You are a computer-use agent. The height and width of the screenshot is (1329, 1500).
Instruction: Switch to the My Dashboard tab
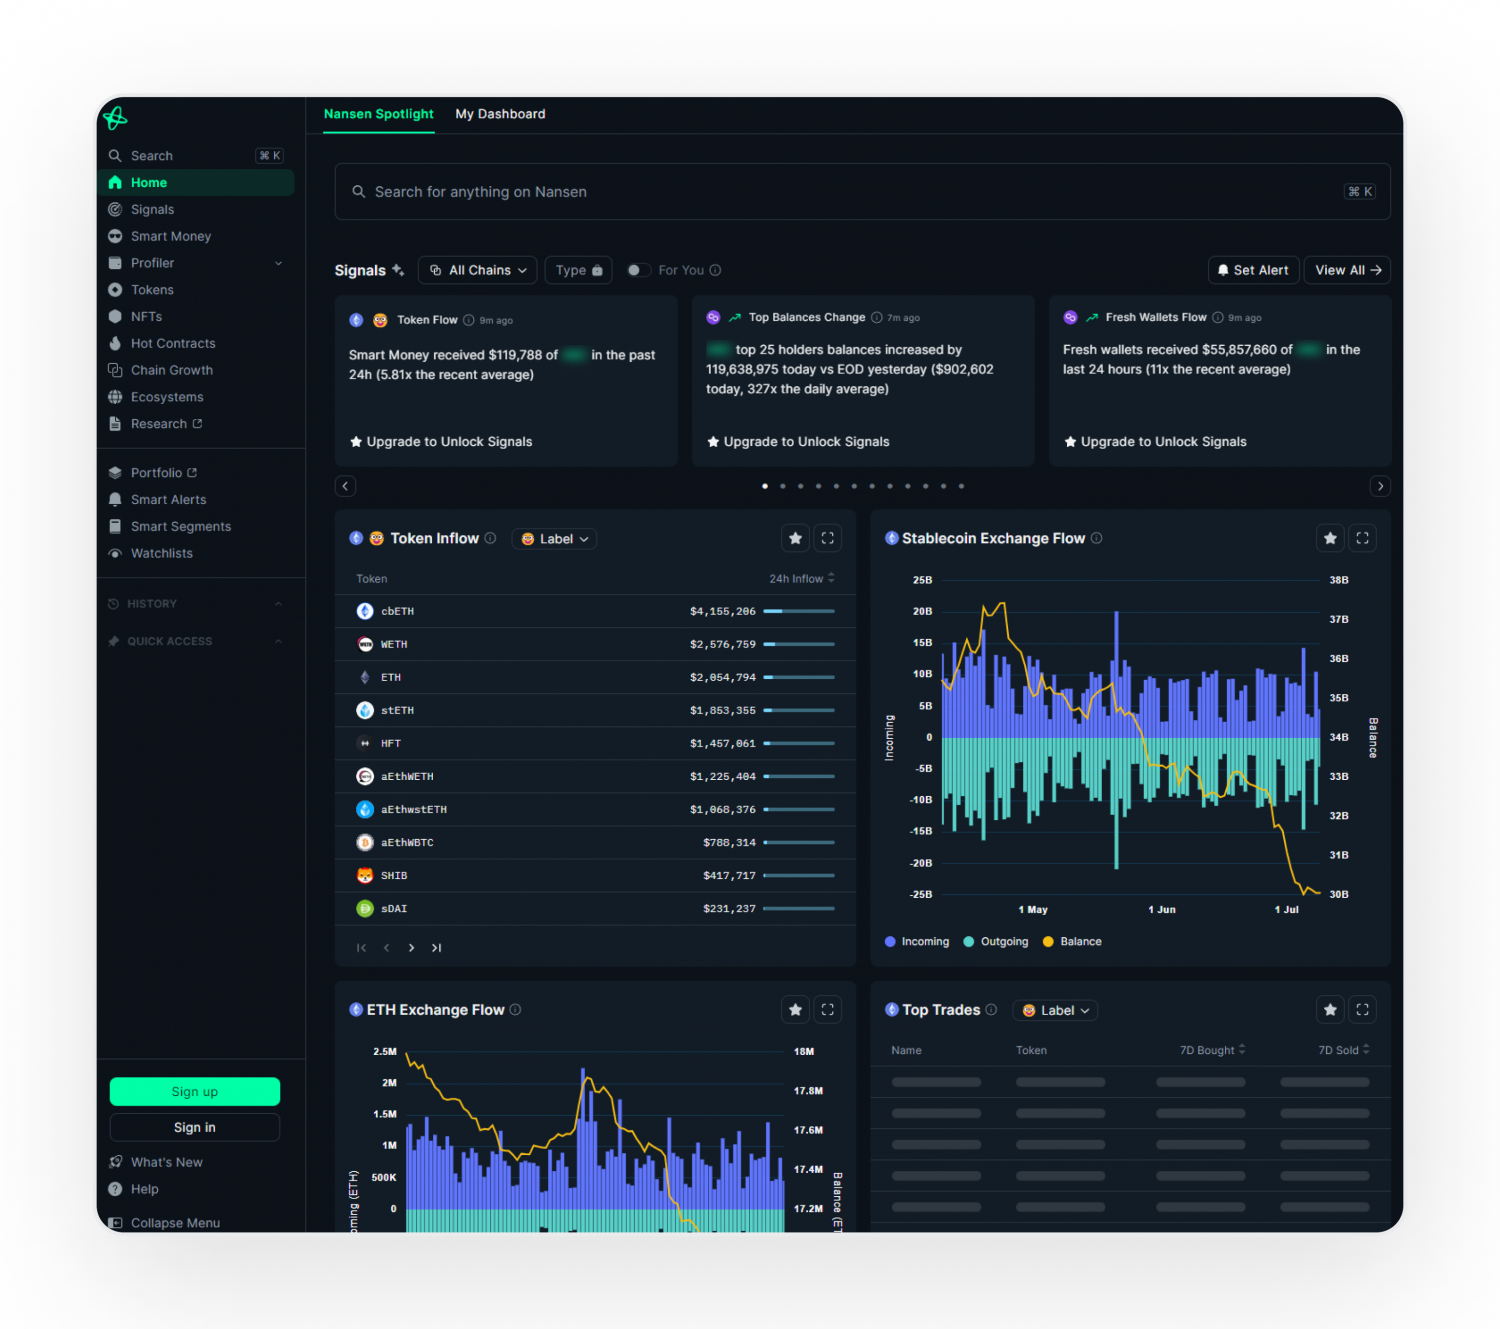pyautogui.click(x=500, y=114)
